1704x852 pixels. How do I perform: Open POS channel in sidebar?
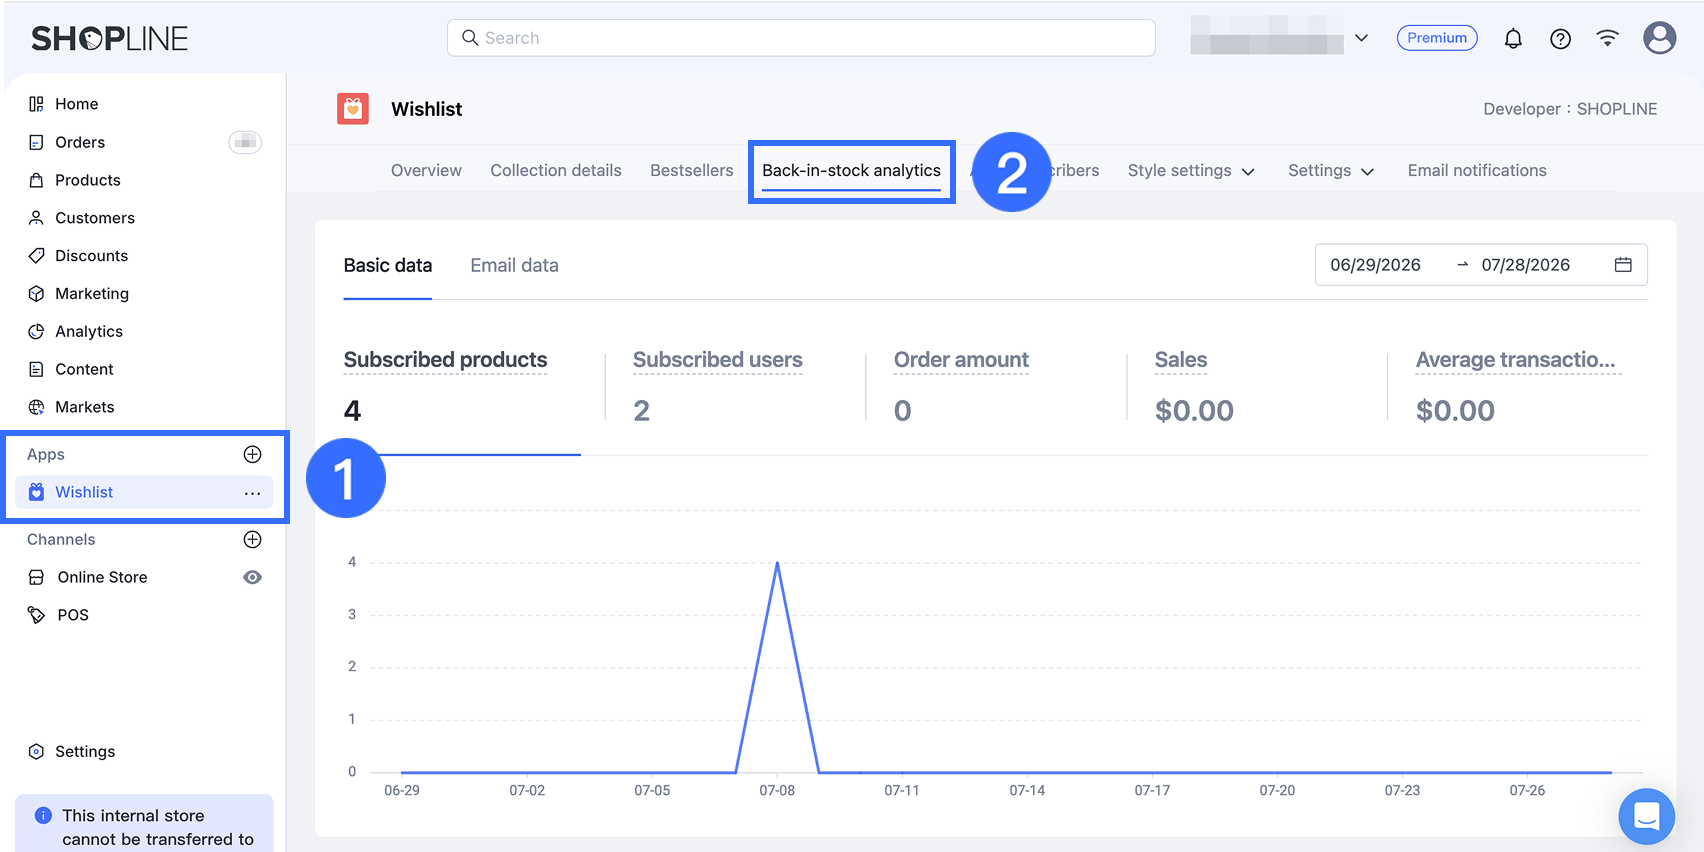(73, 615)
